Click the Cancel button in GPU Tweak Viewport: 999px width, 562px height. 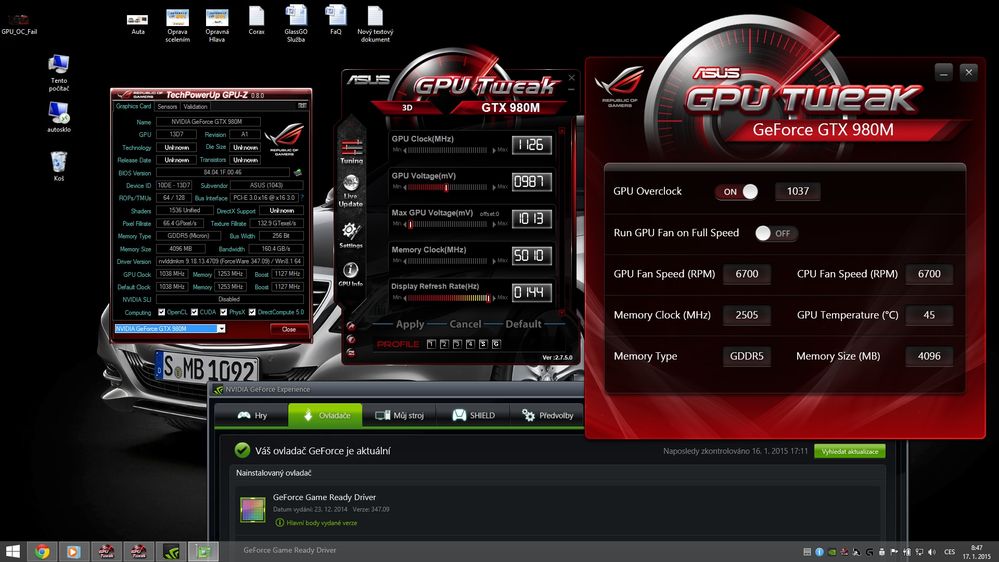point(465,324)
